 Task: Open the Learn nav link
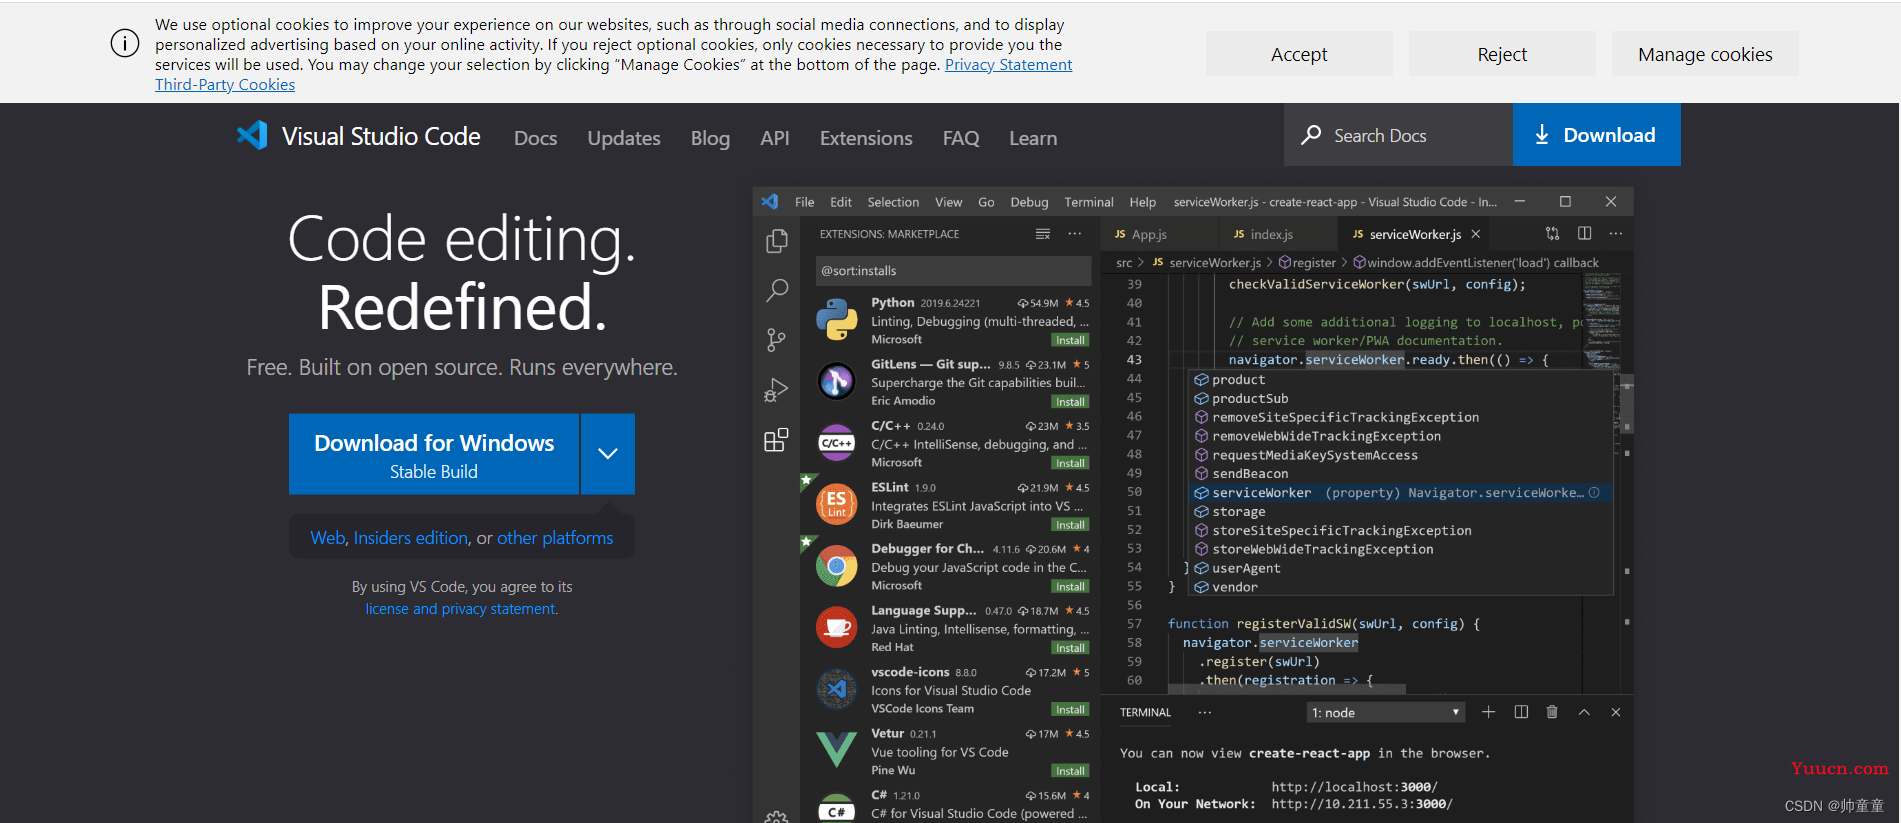coord(1033,138)
